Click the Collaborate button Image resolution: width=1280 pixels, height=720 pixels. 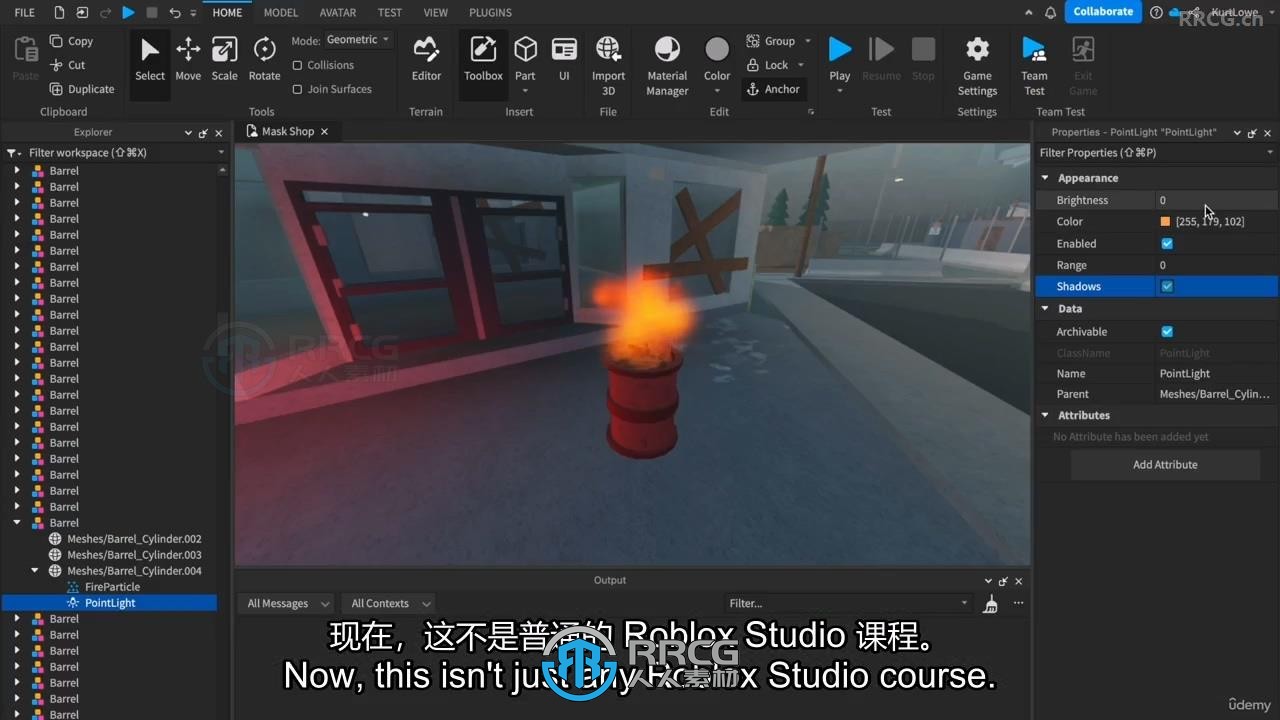tap(1103, 12)
